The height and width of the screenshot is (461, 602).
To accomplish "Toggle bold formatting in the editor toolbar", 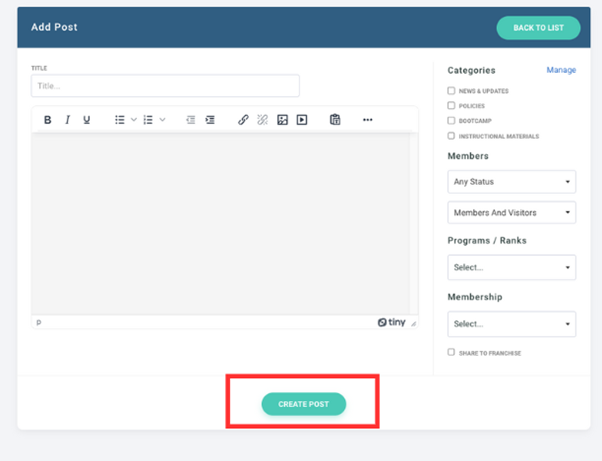I will (47, 120).
